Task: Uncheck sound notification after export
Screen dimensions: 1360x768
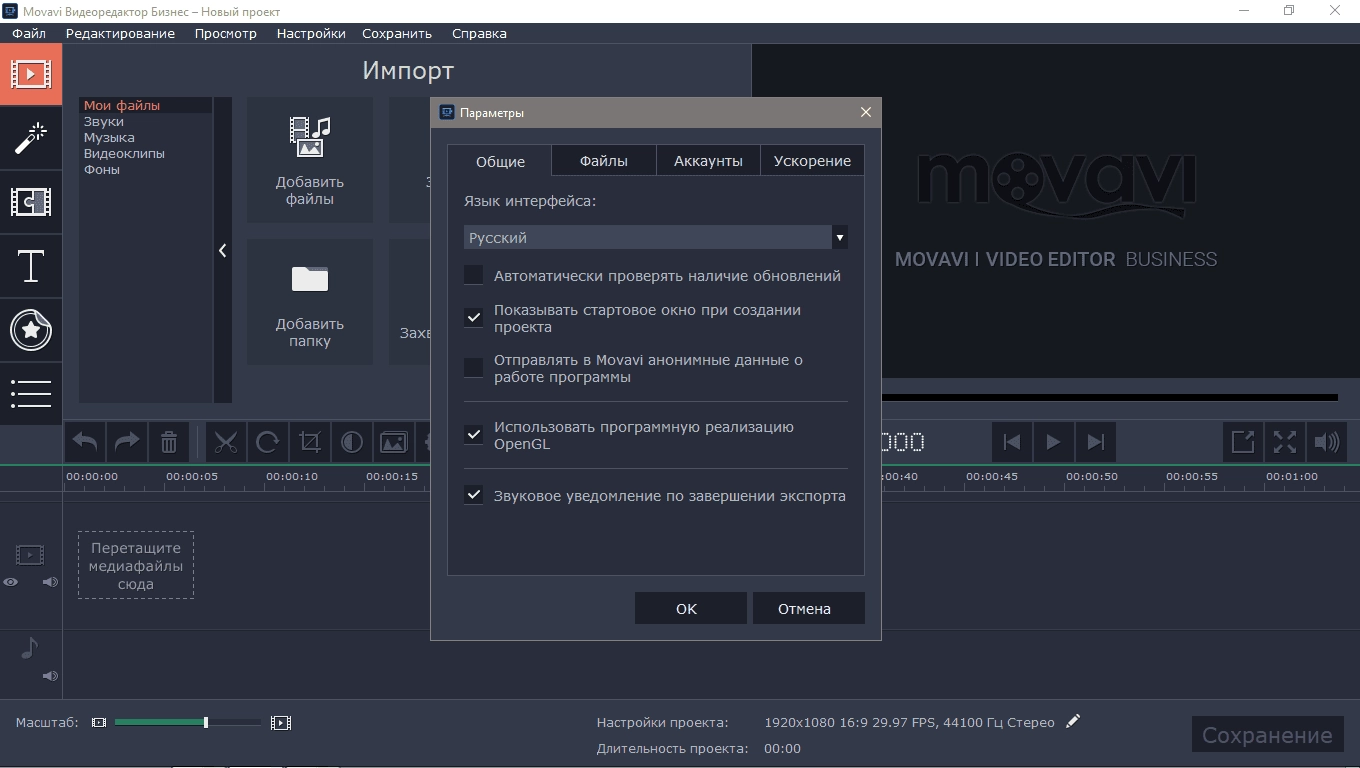Action: pyautogui.click(x=474, y=495)
